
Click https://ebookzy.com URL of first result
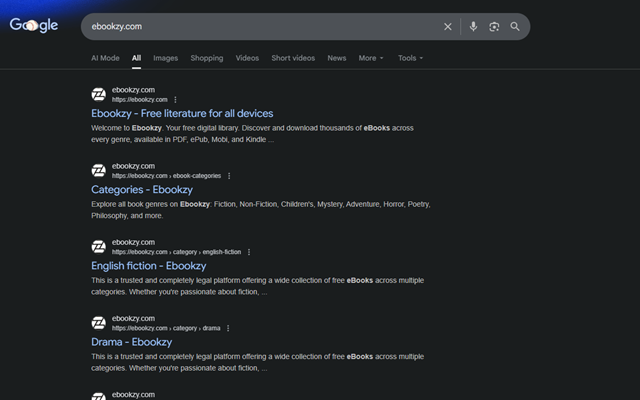[x=140, y=100]
